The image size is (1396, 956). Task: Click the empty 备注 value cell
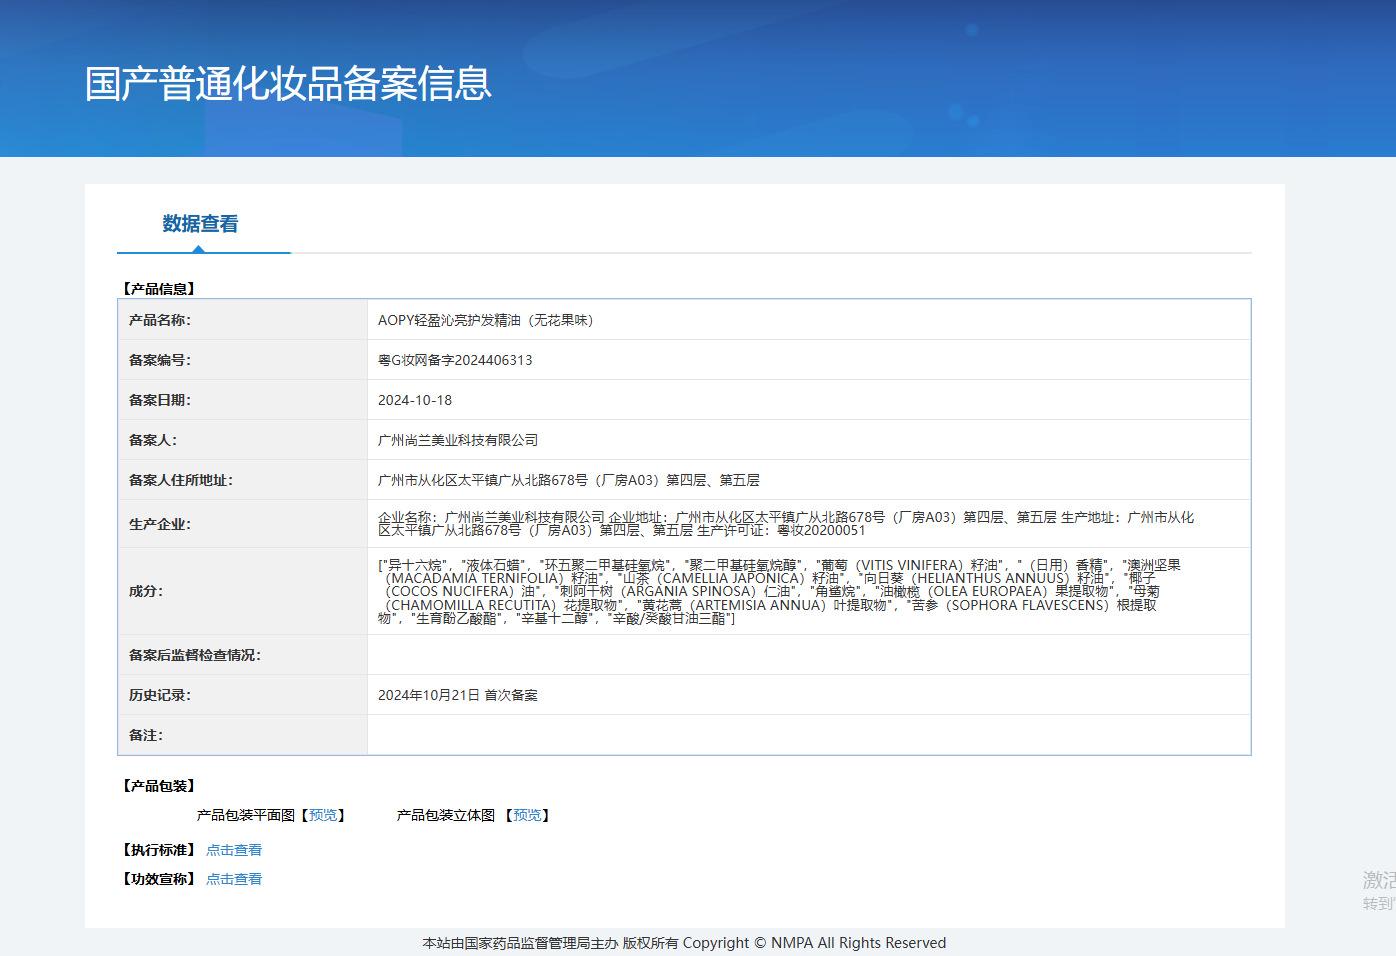[808, 735]
